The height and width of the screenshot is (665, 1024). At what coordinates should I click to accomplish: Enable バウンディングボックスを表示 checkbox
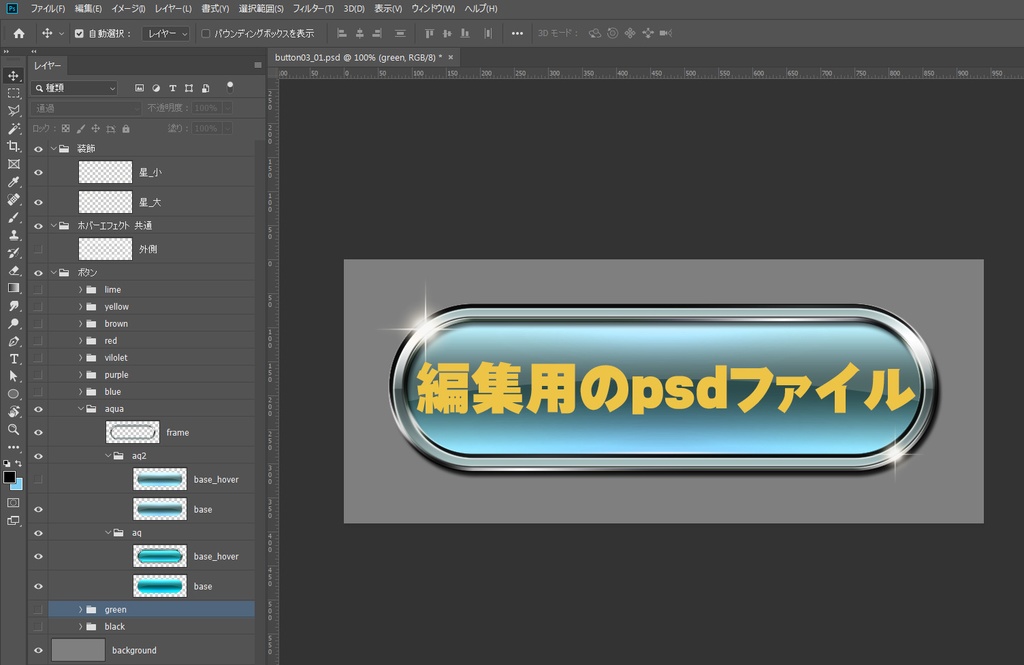tap(206, 33)
